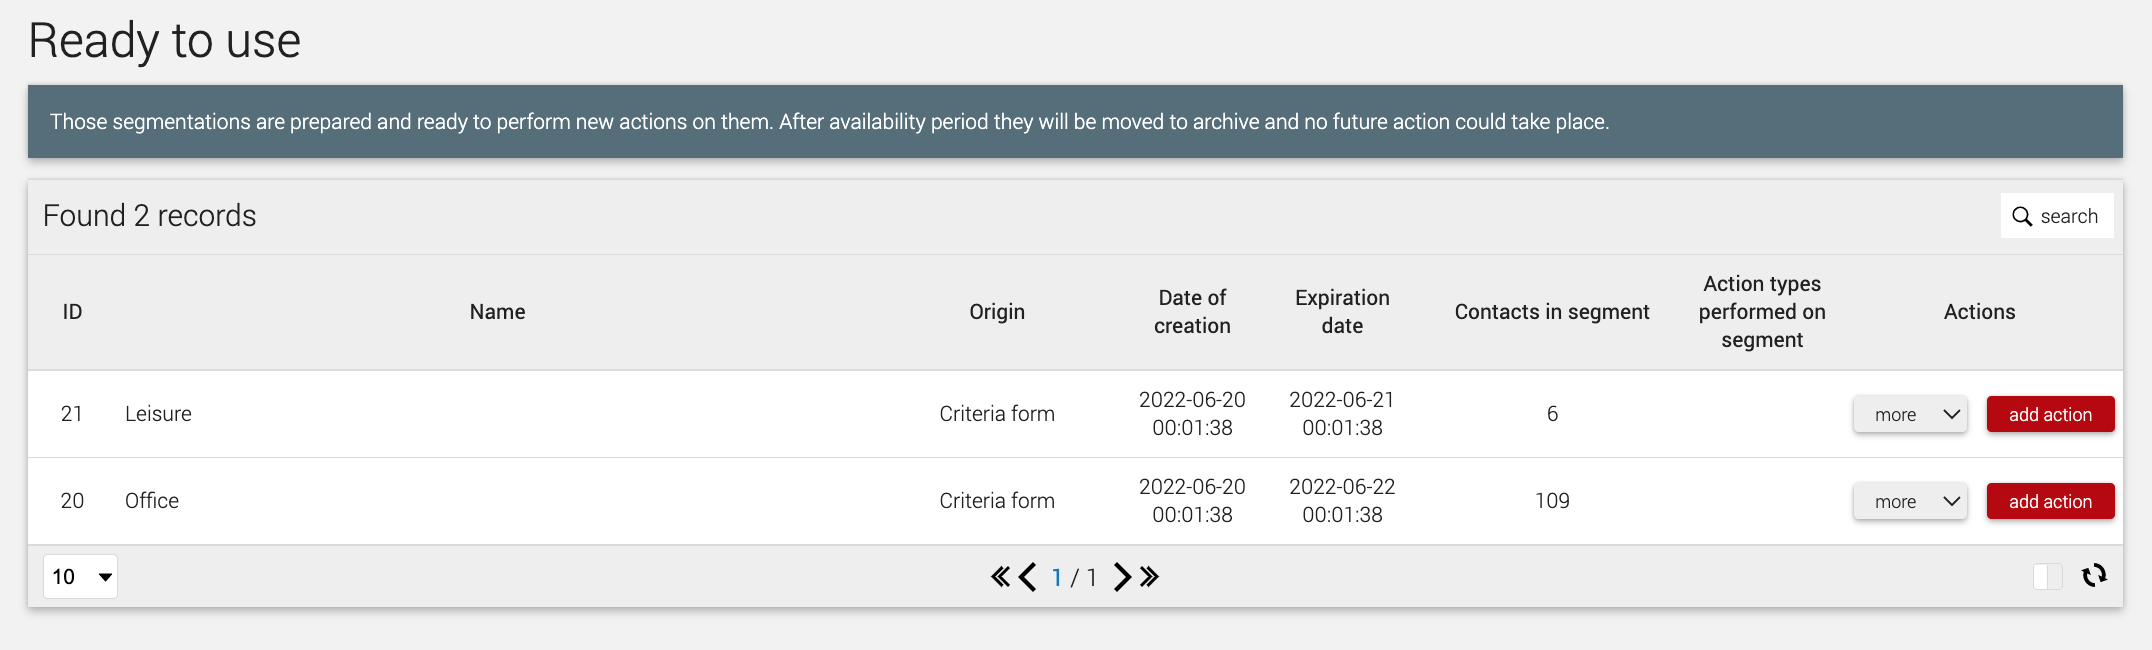This screenshot has width=2152, height=650.
Task: Go to the first page
Action: click(x=1000, y=577)
